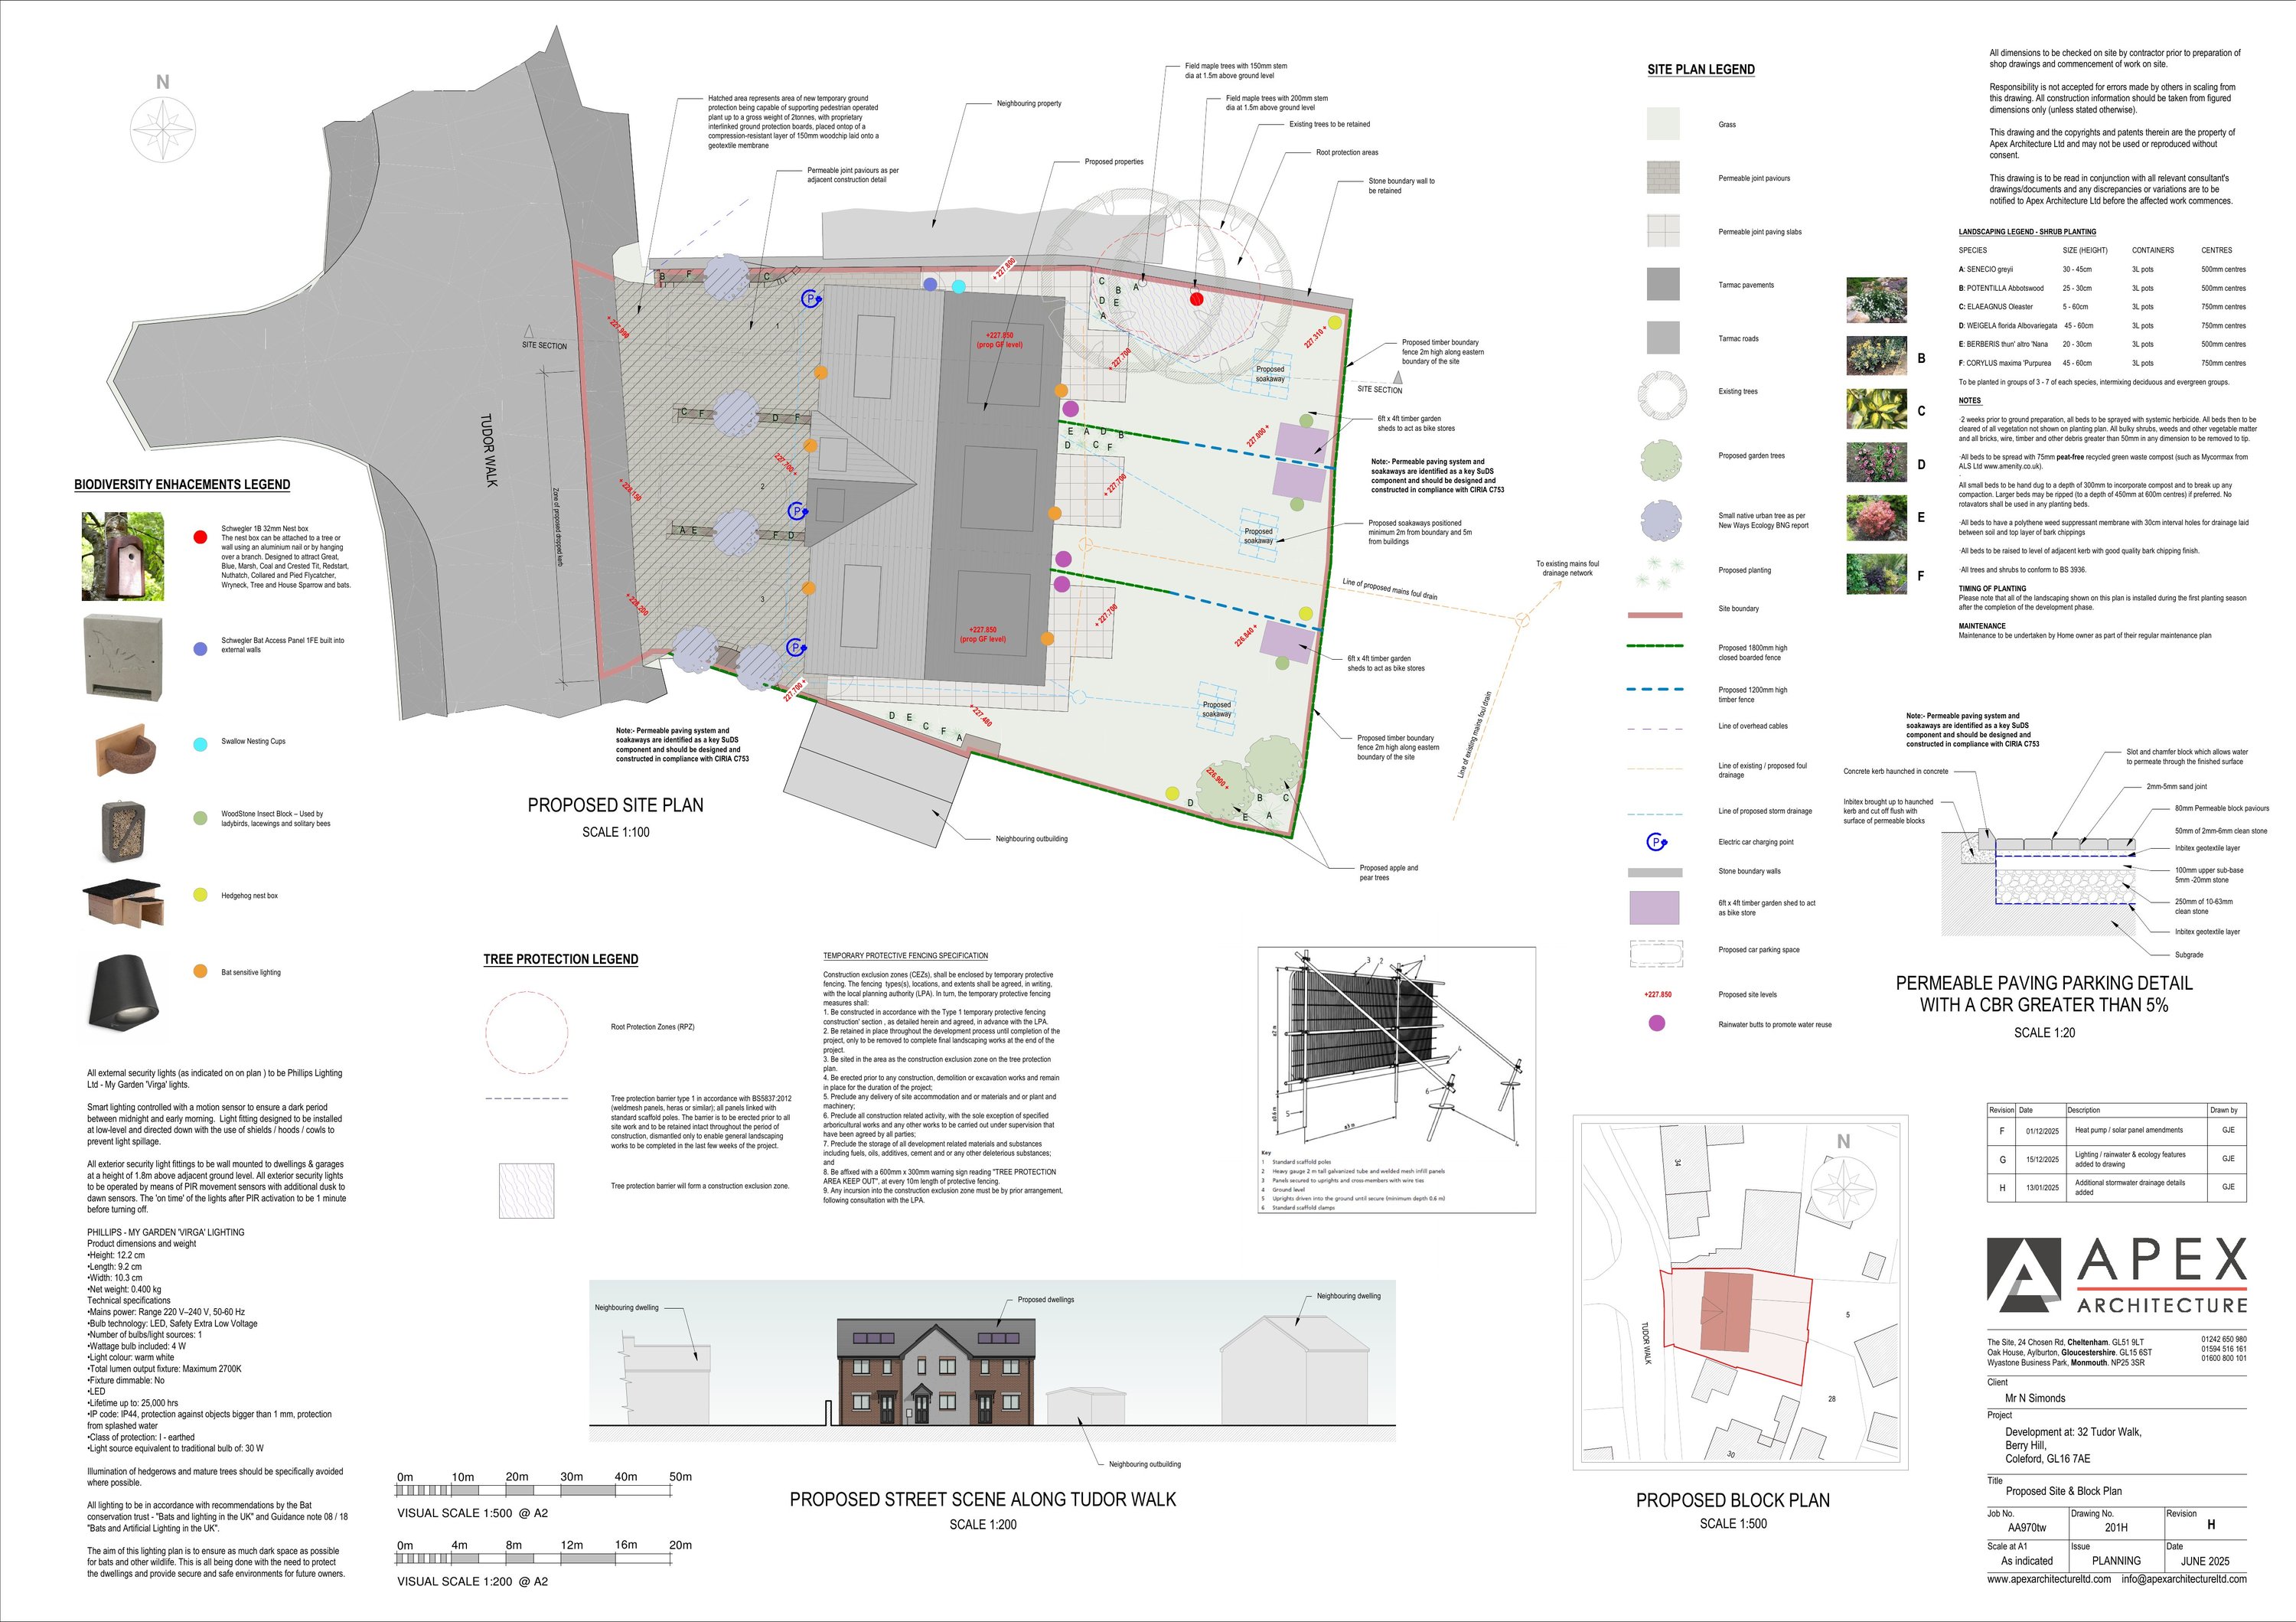2296x1622 pixels.
Task: Click the orange bat sensitive lighting legend dot
Action: (200, 971)
